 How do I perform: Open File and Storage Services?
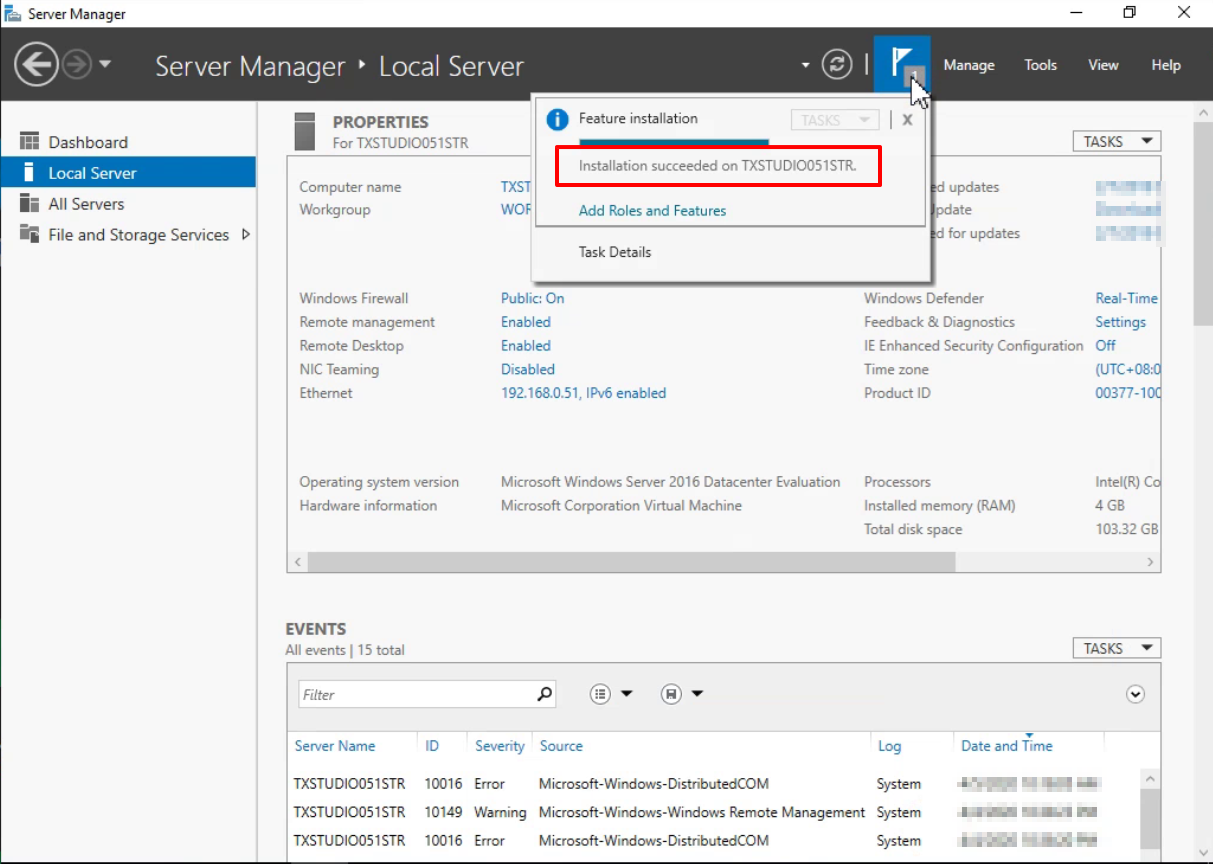[138, 235]
